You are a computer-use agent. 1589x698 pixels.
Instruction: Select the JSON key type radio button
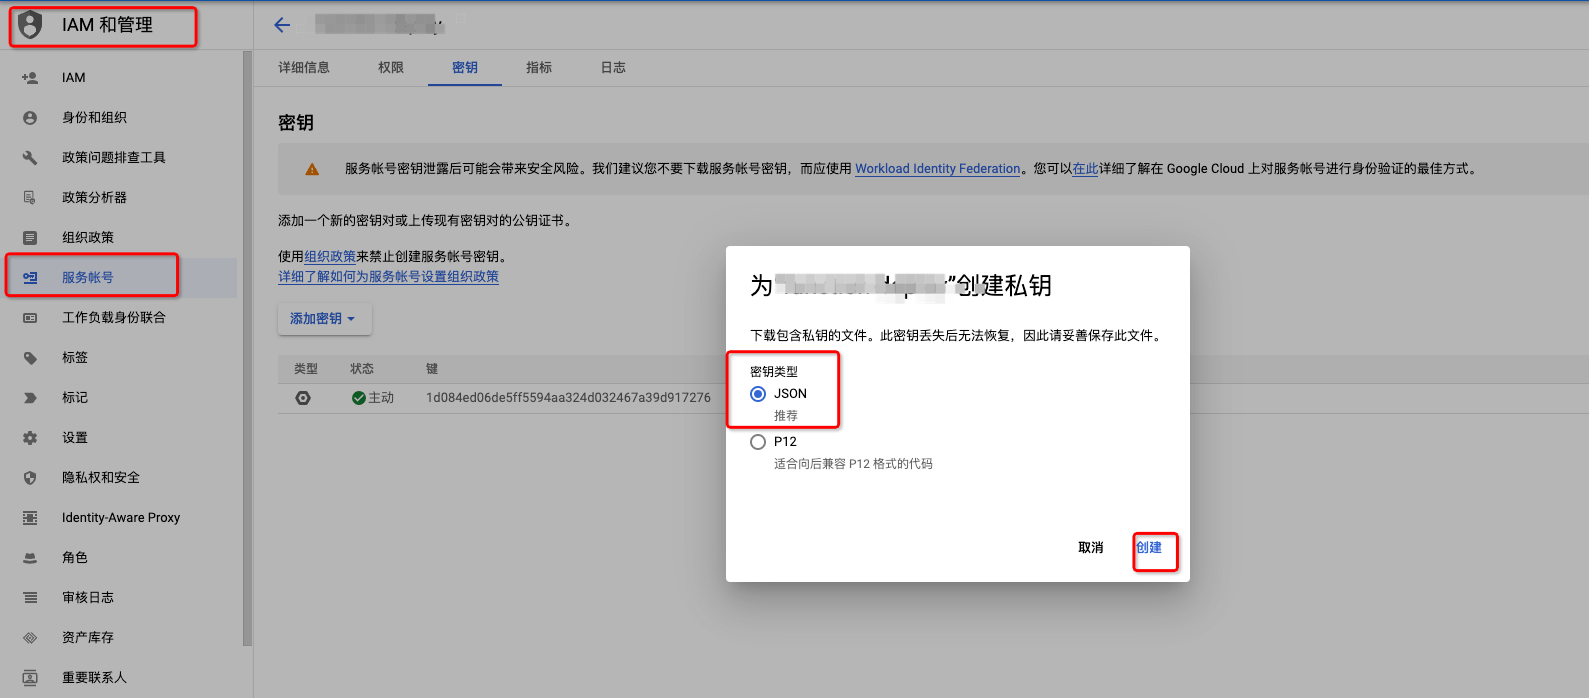[x=758, y=394]
